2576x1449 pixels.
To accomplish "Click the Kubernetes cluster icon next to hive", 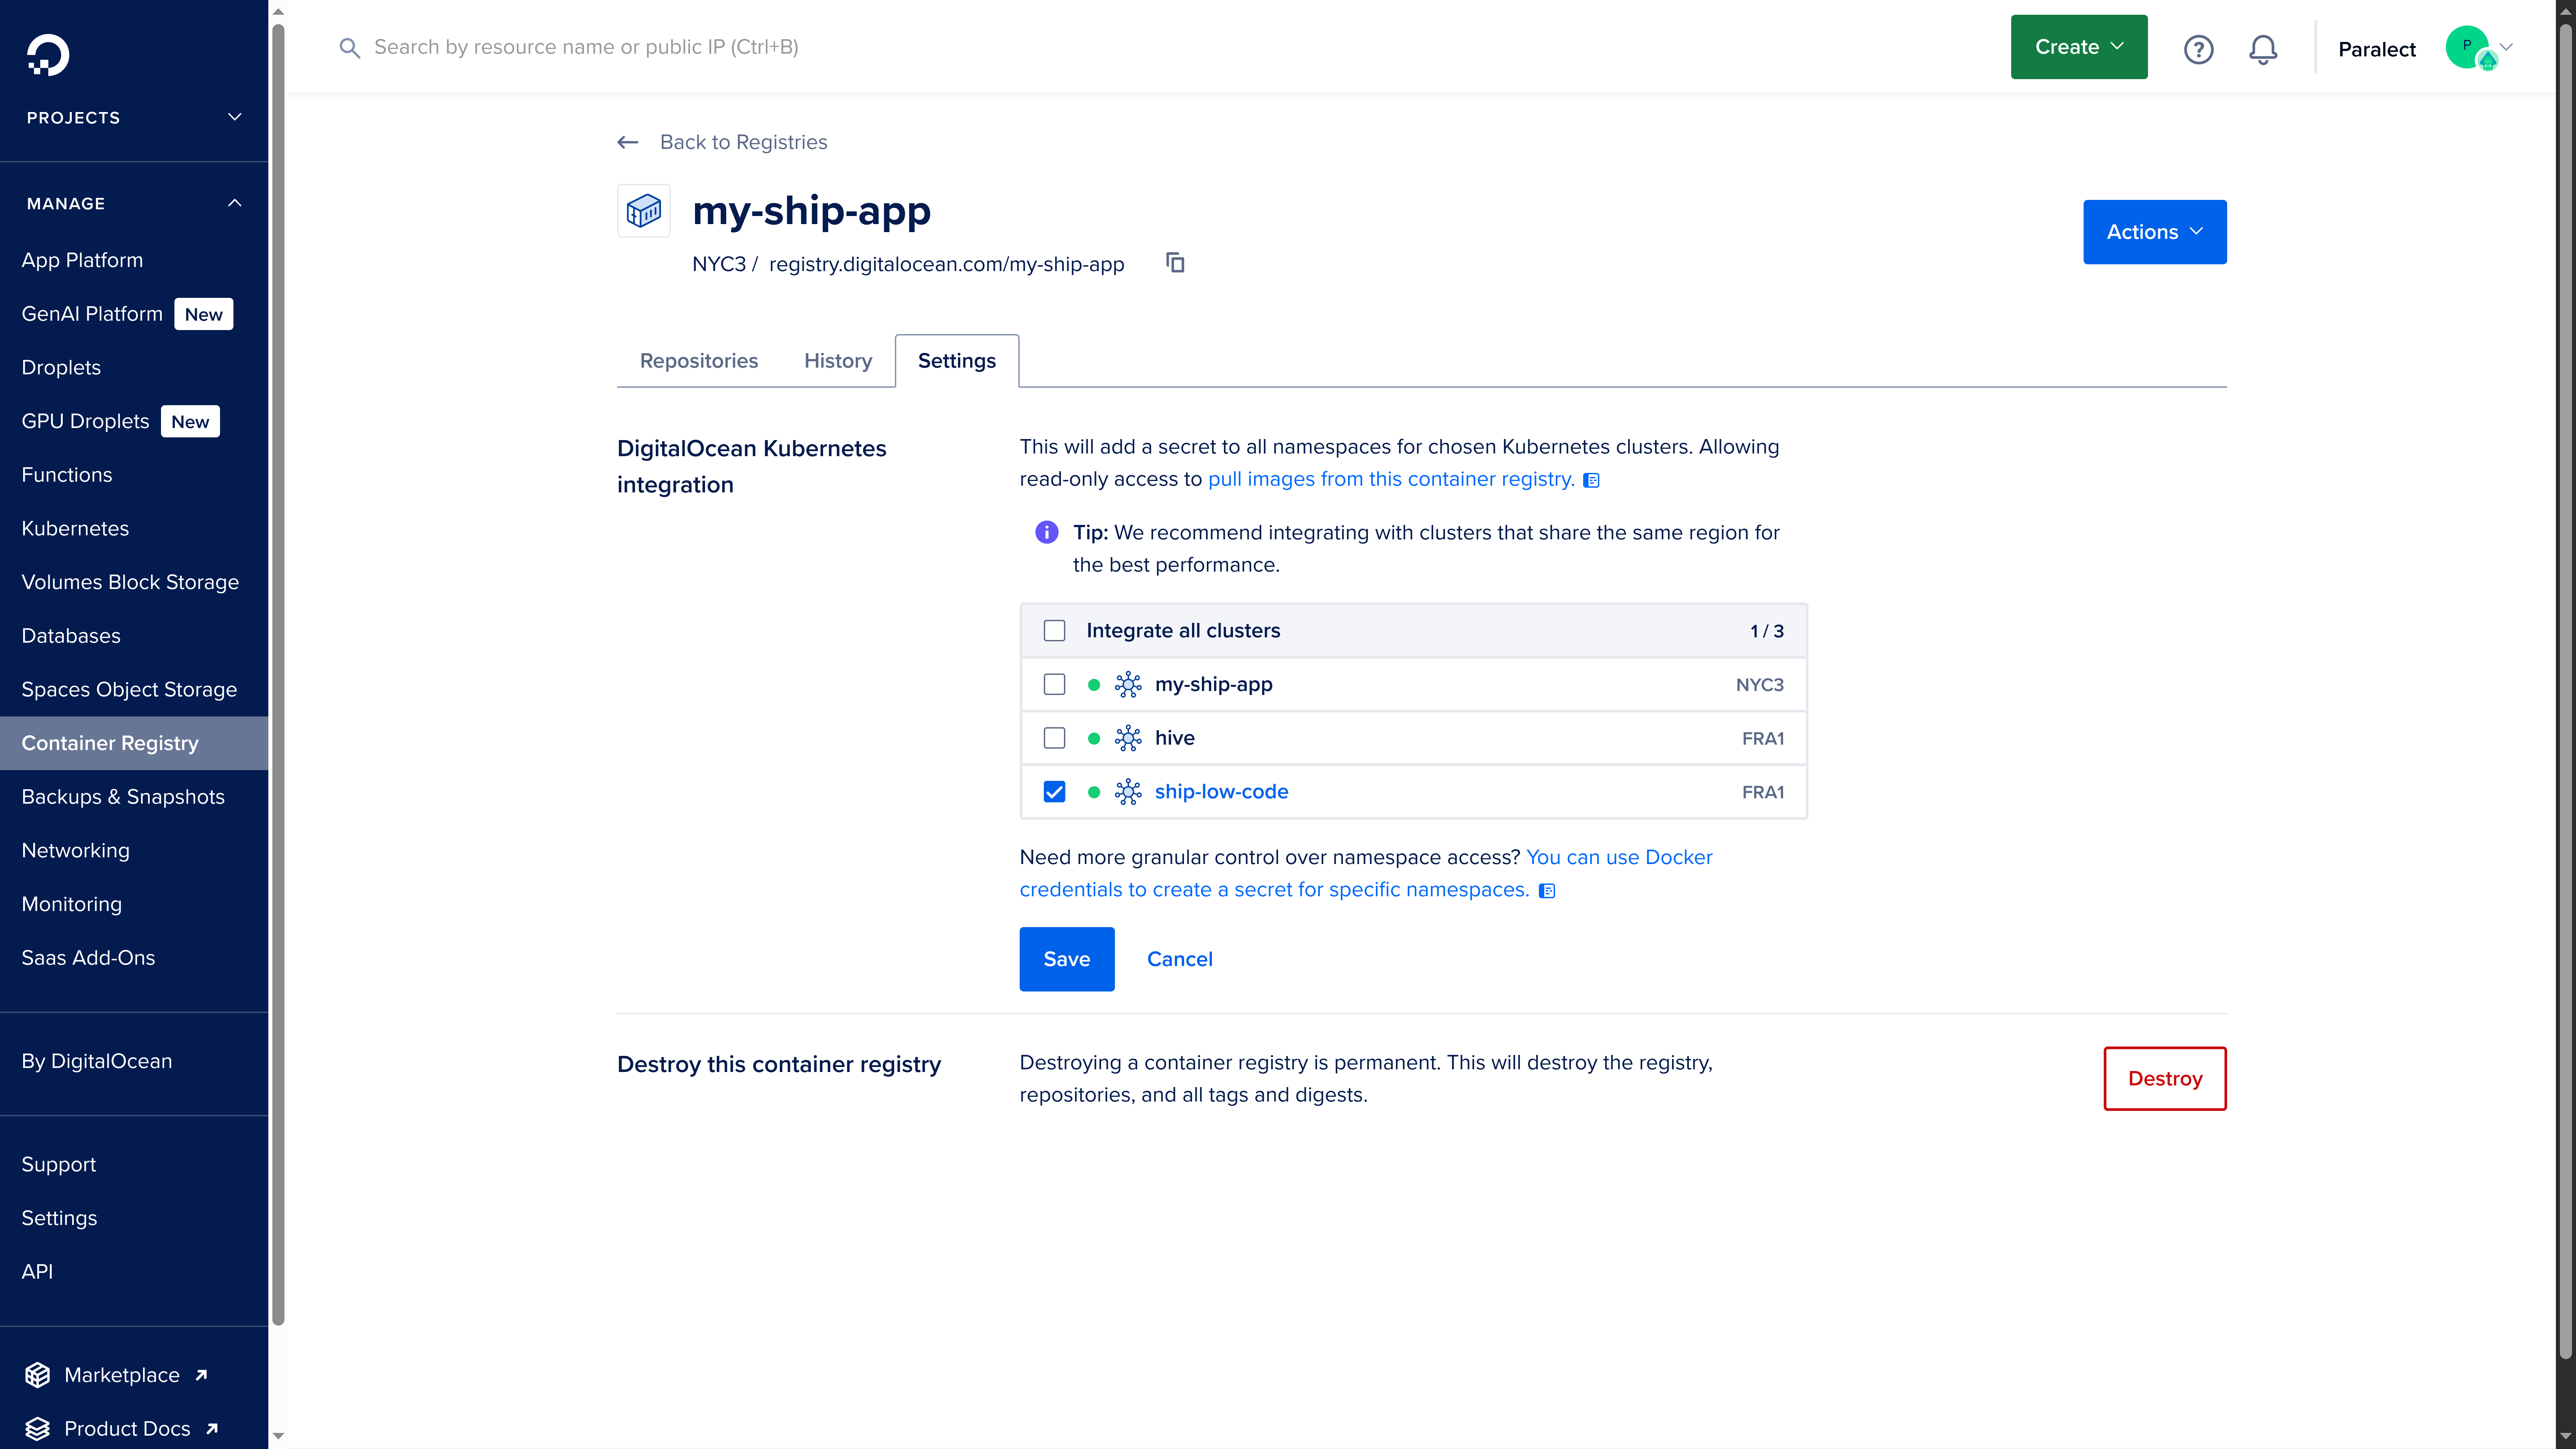I will pyautogui.click(x=1128, y=738).
